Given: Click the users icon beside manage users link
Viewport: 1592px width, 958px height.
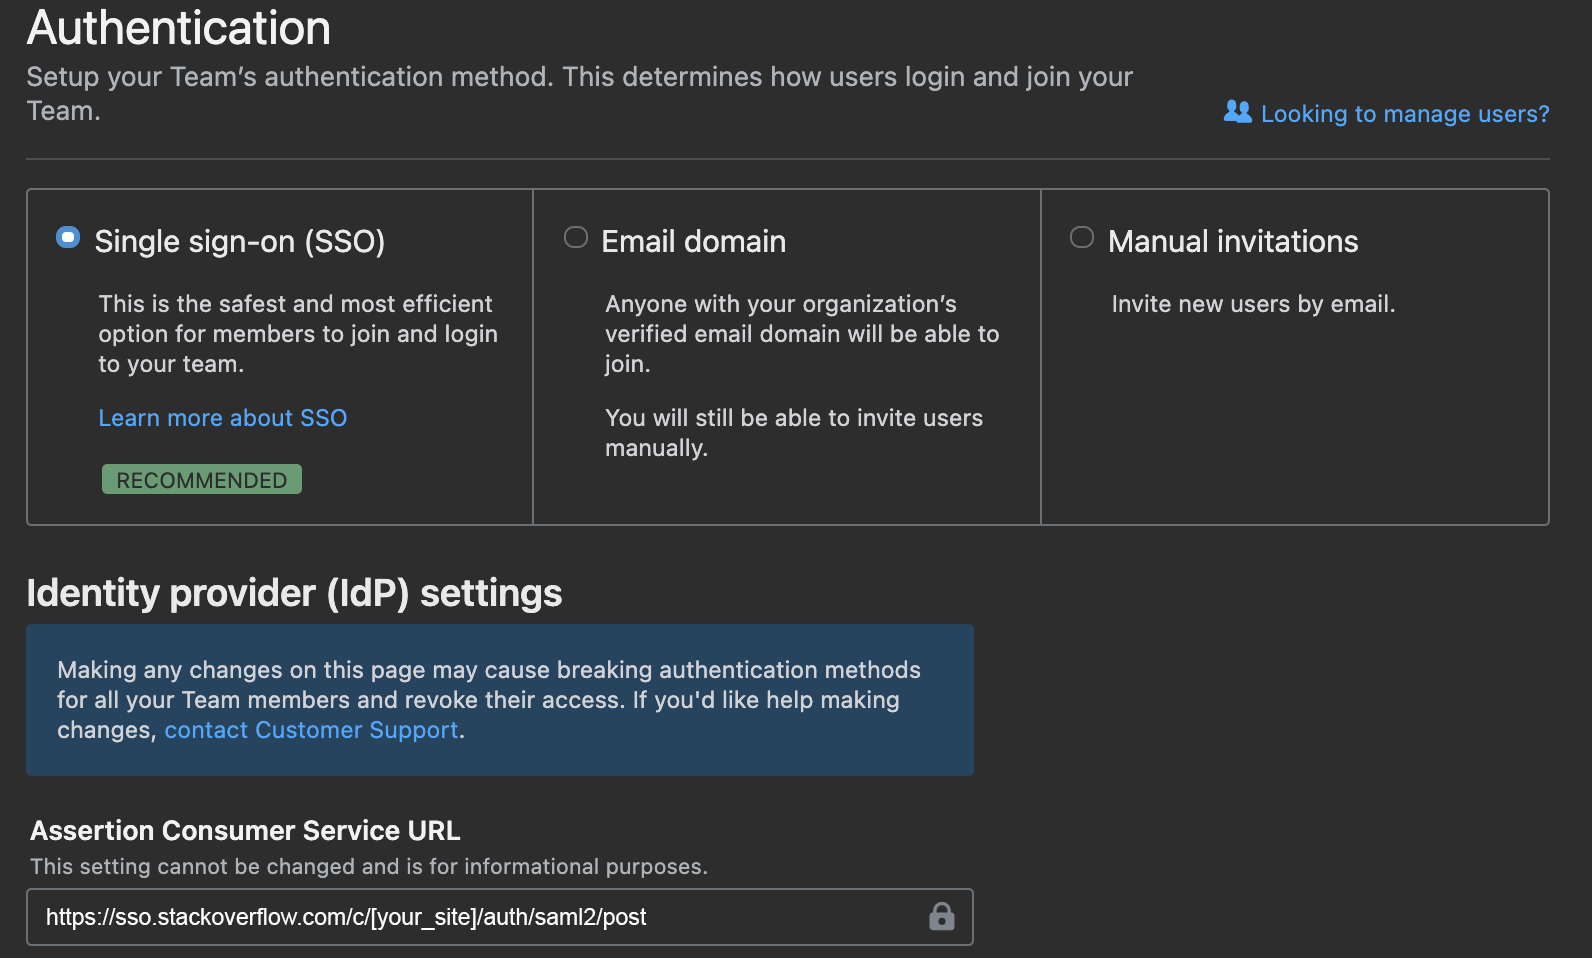Looking at the screenshot, I should tap(1237, 112).
